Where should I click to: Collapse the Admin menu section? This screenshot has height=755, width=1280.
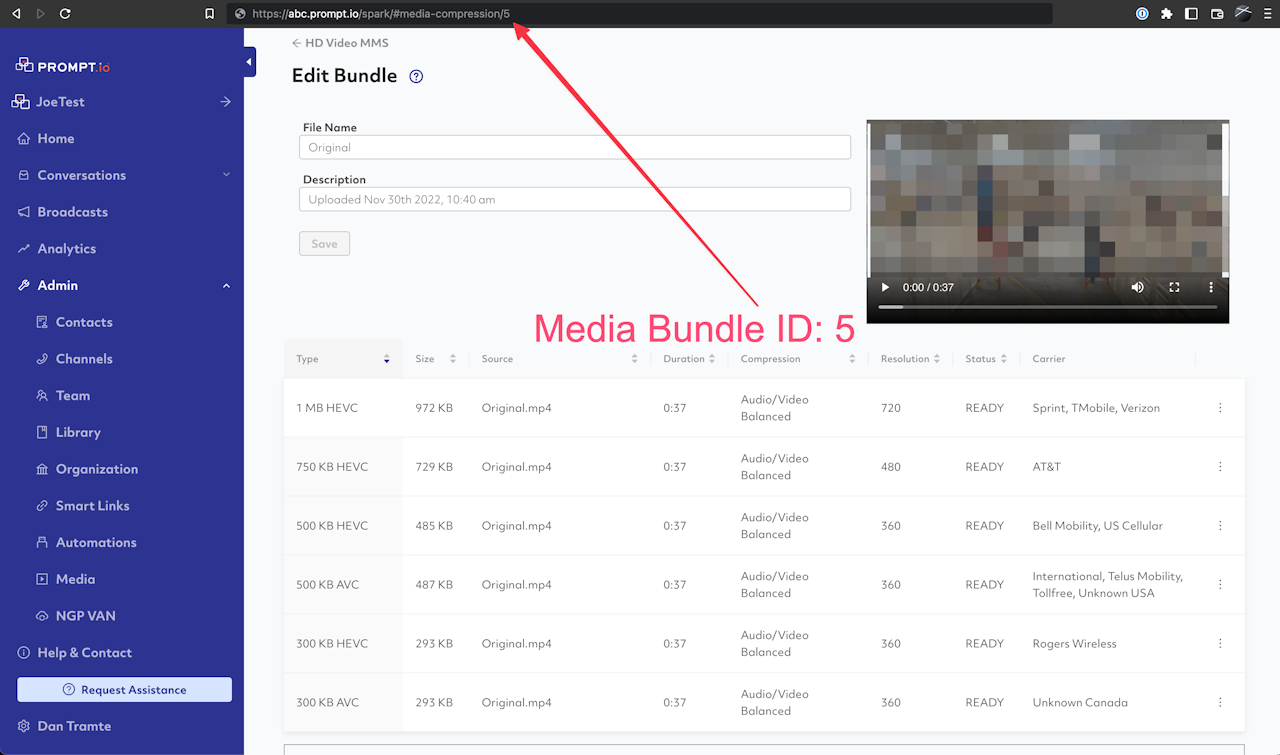pos(226,286)
